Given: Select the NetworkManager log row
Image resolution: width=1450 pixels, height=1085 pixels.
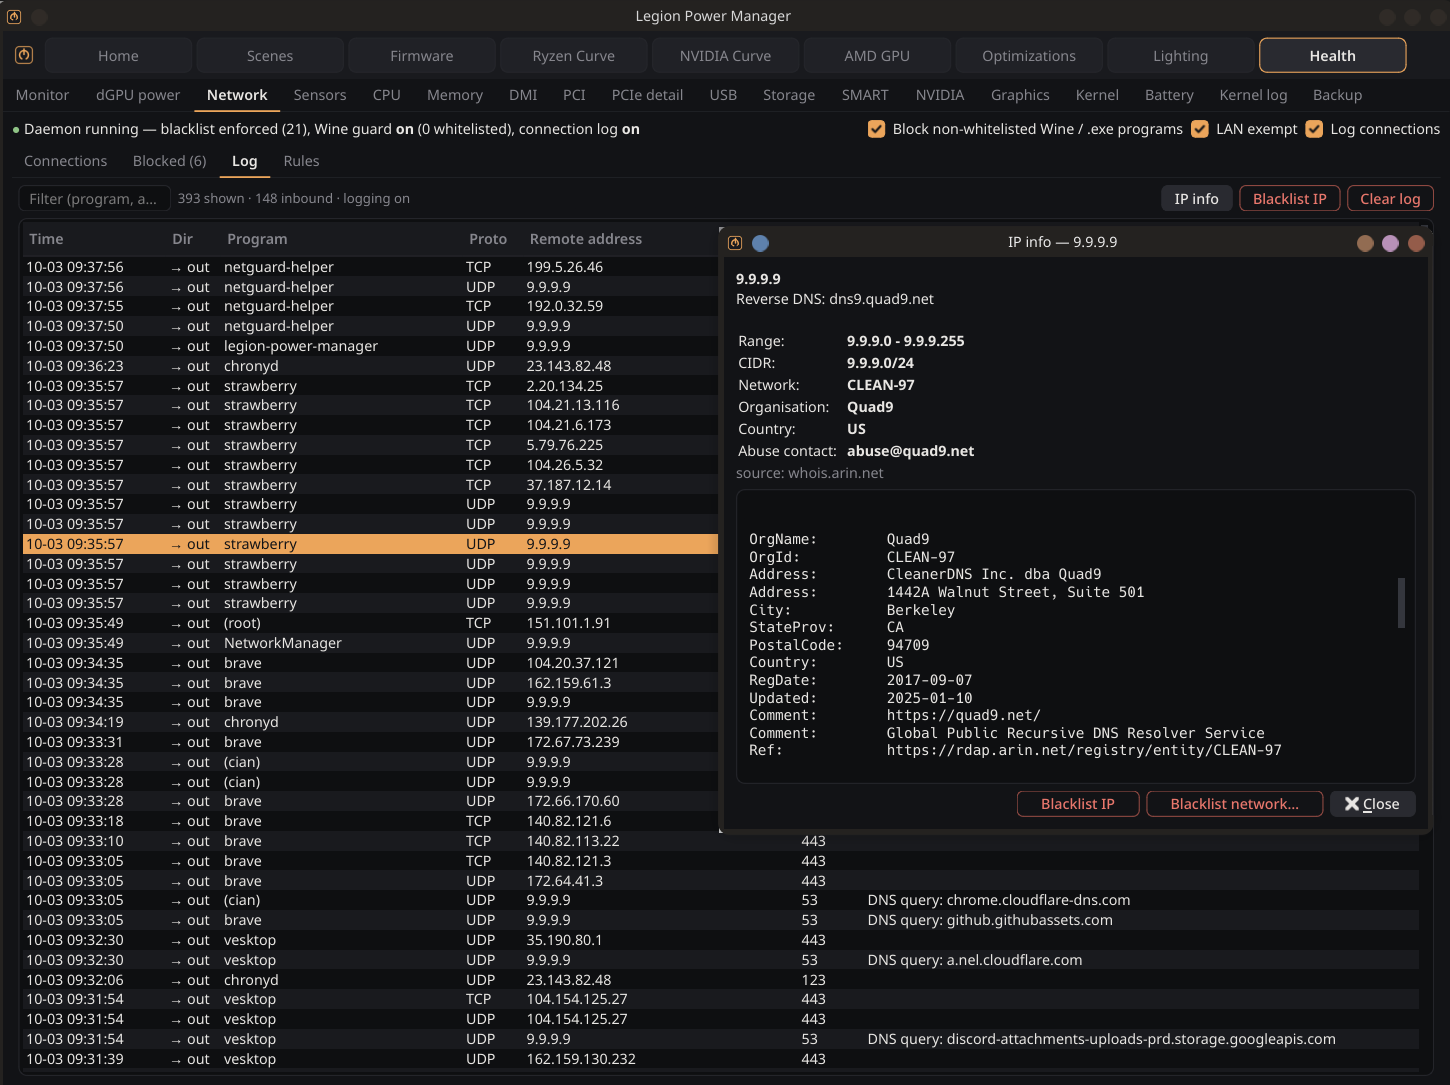Looking at the screenshot, I should [370, 643].
